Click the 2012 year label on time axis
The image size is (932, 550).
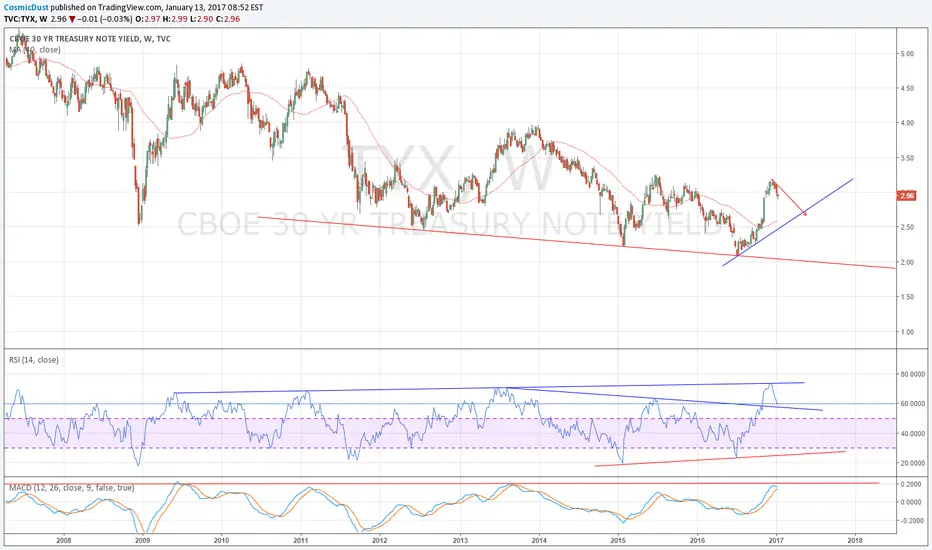pos(380,540)
